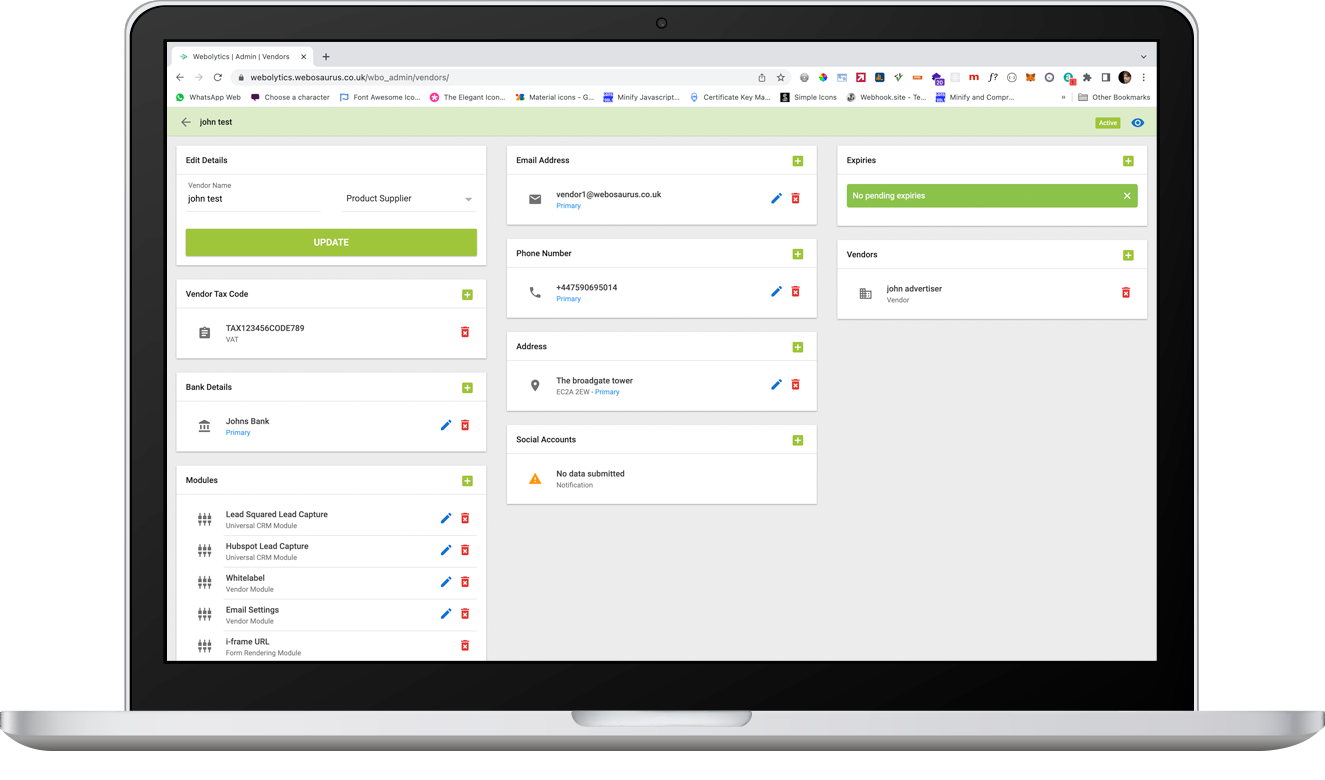Toggle the Active status badge
This screenshot has height=780, width=1325.
(1107, 122)
